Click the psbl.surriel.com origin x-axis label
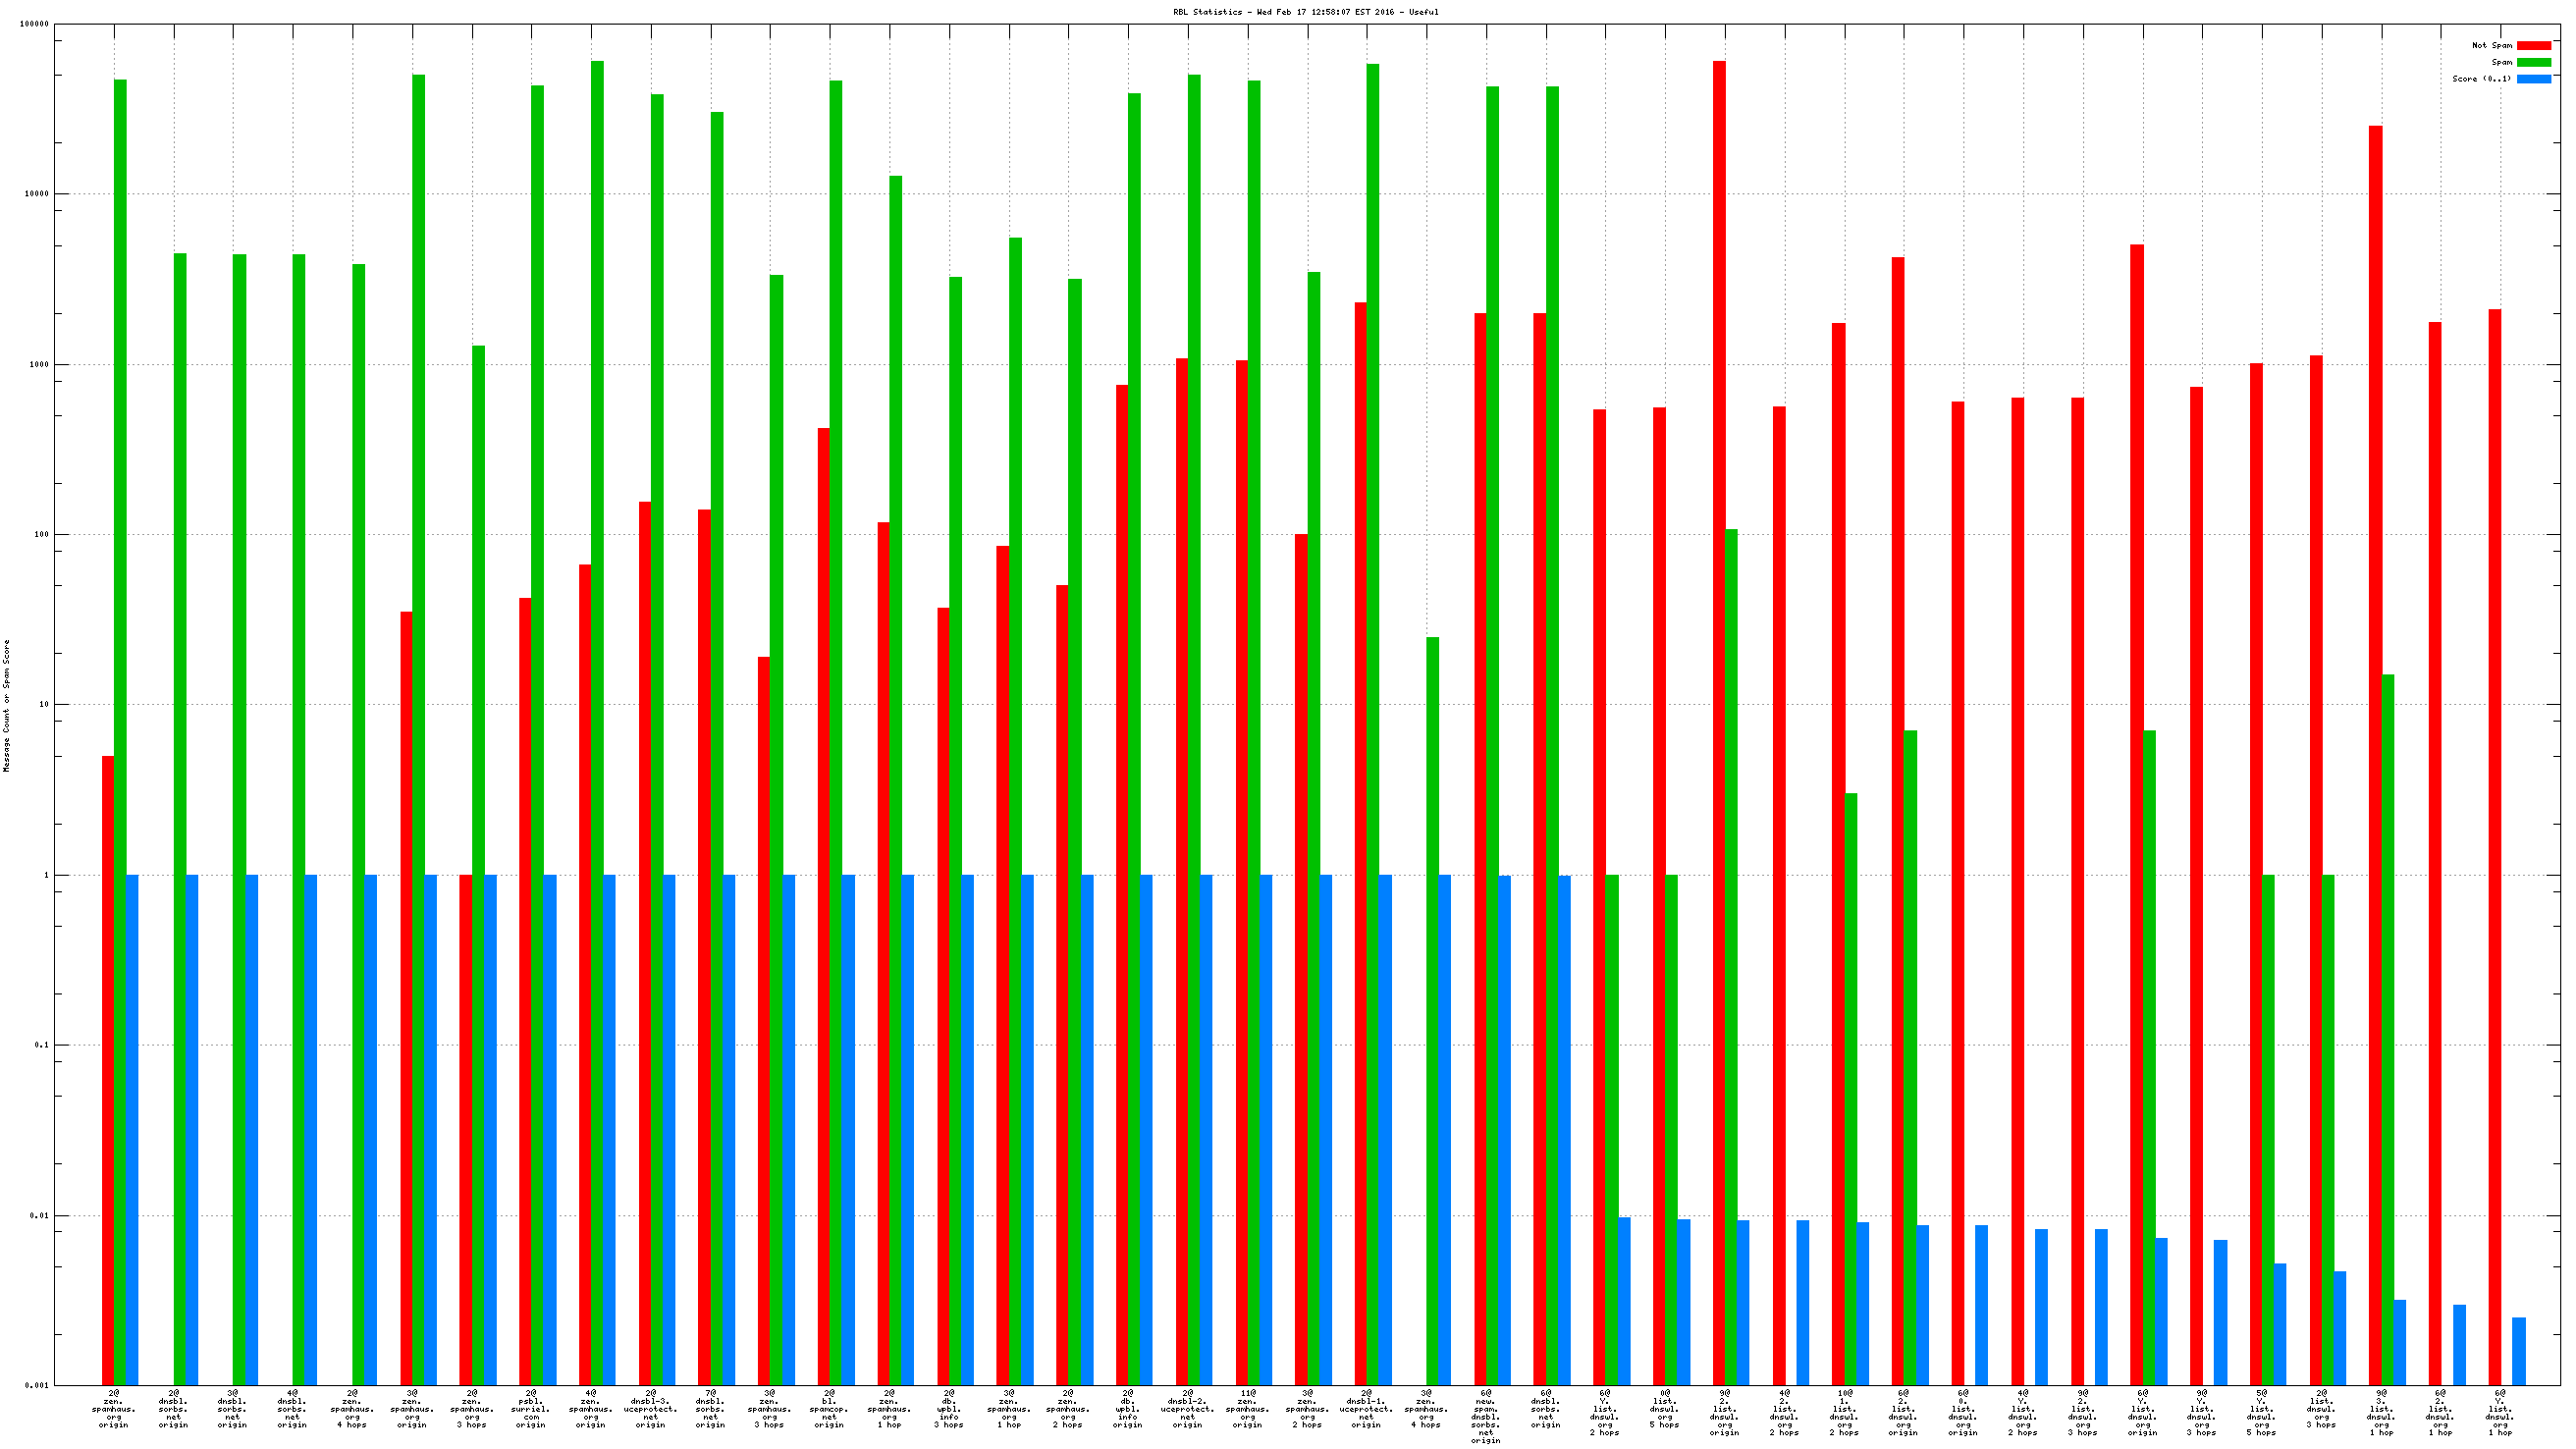Screen dimensions: 2576x1449 tap(531, 1408)
